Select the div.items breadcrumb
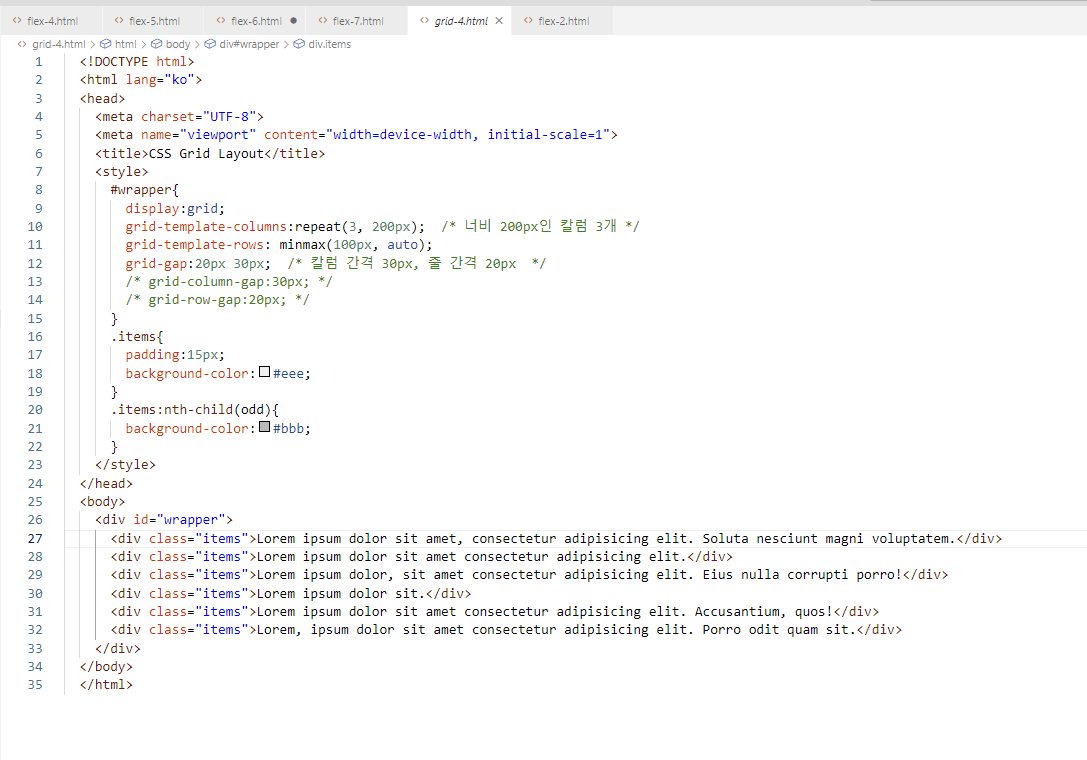This screenshot has height=760, width=1087. 329,44
